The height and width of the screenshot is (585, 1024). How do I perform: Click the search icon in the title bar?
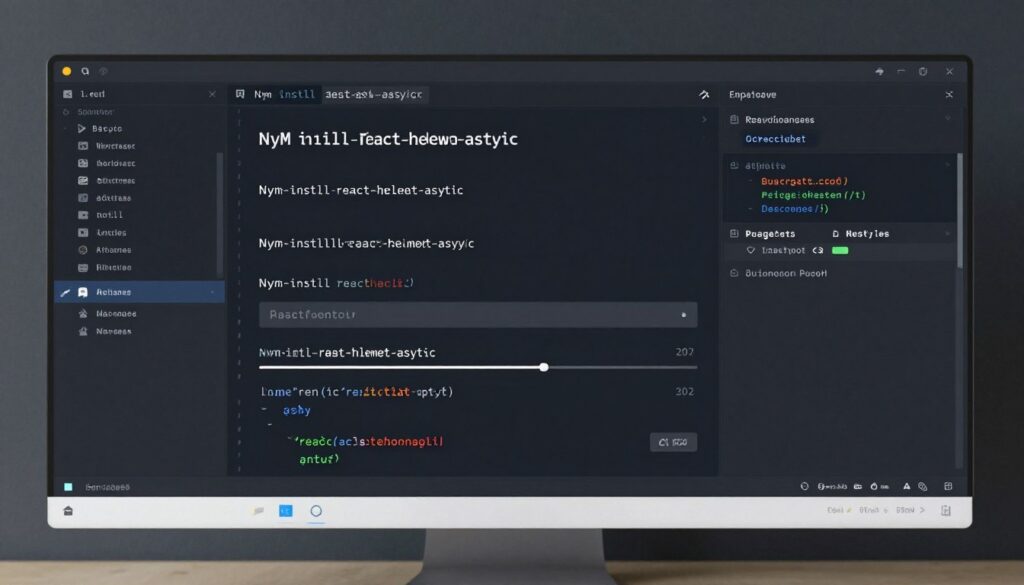coord(85,71)
